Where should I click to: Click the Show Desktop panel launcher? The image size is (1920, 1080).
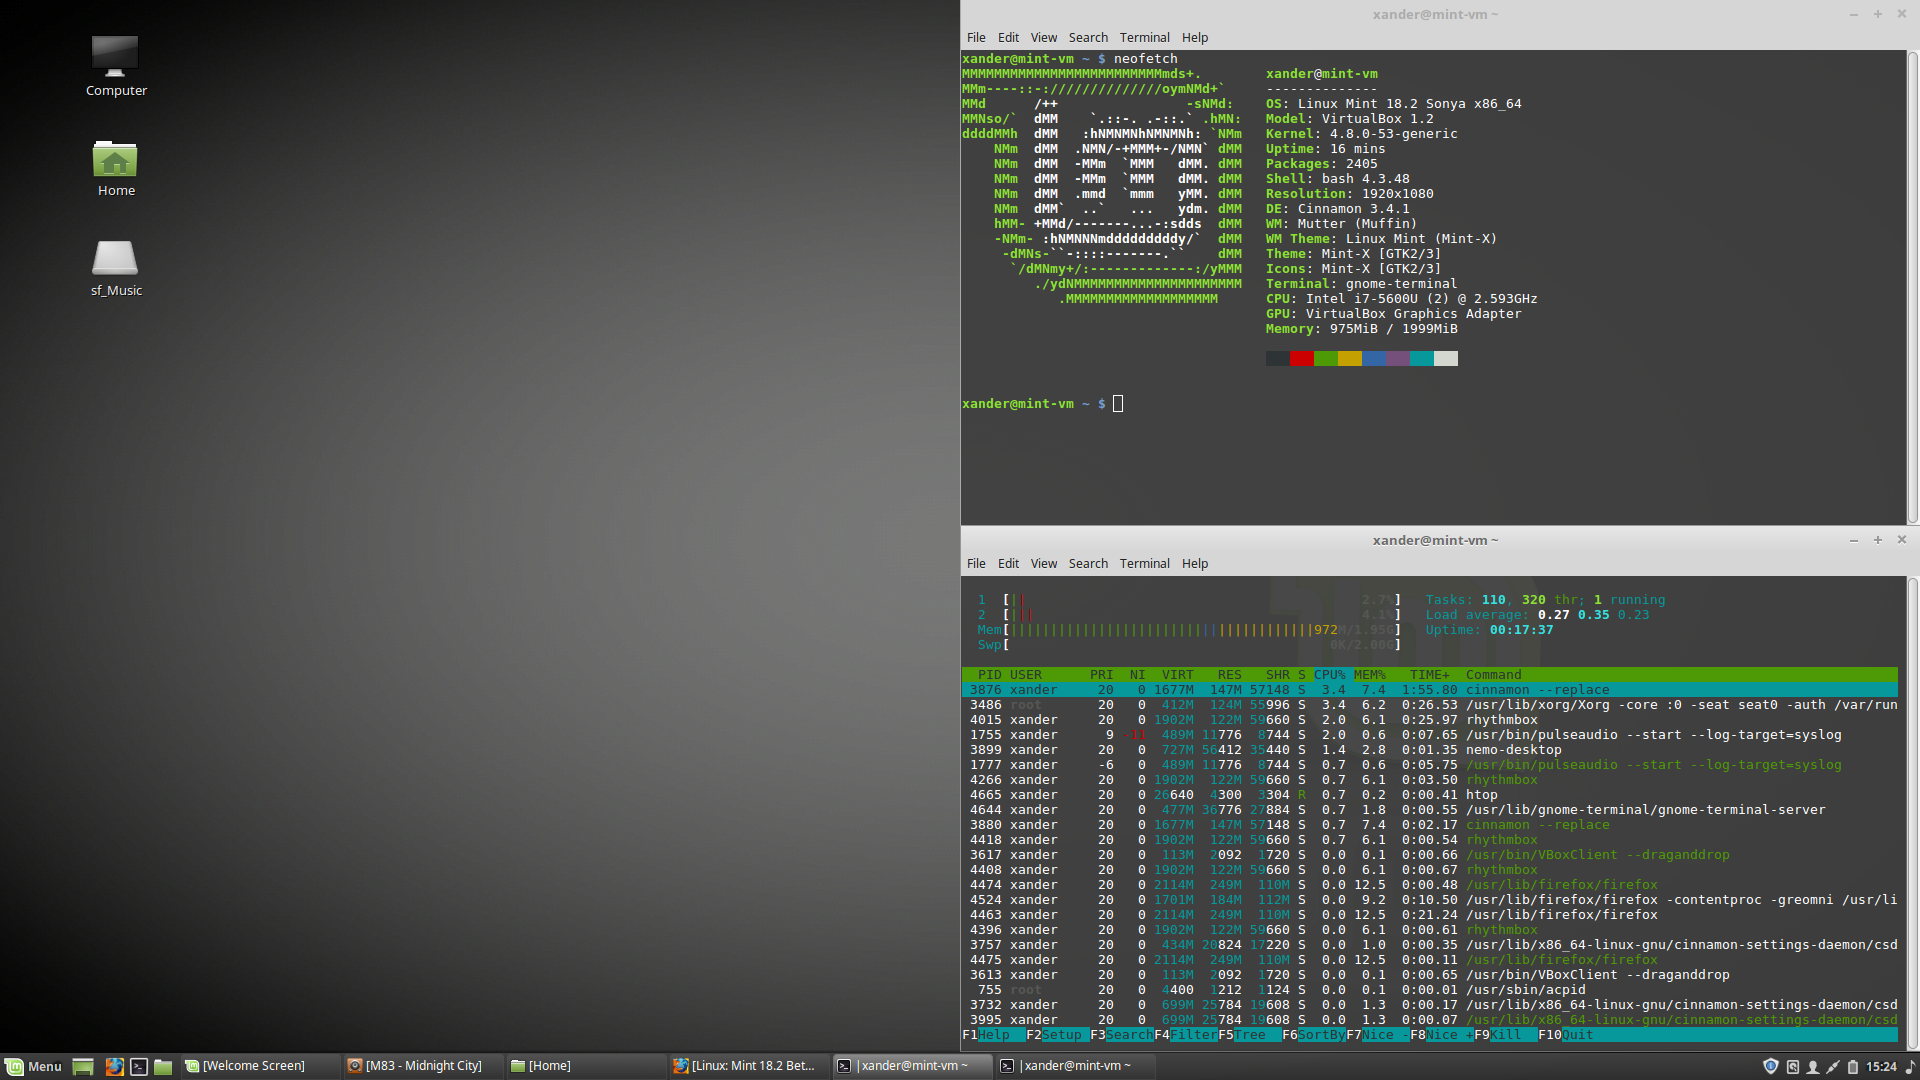click(83, 1066)
